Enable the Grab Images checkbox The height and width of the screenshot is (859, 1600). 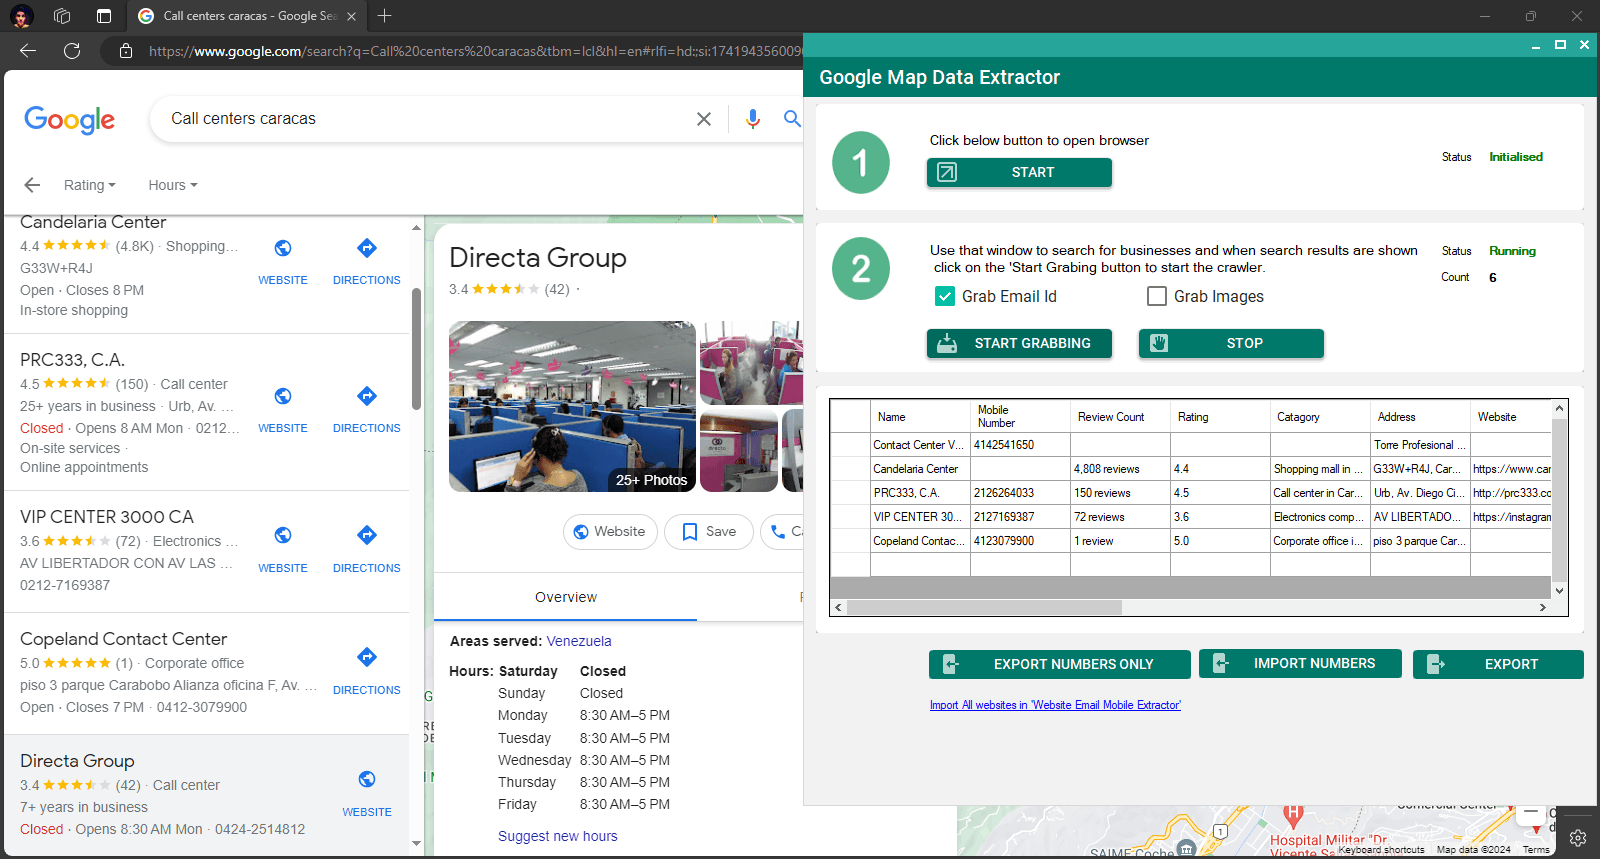1157,296
